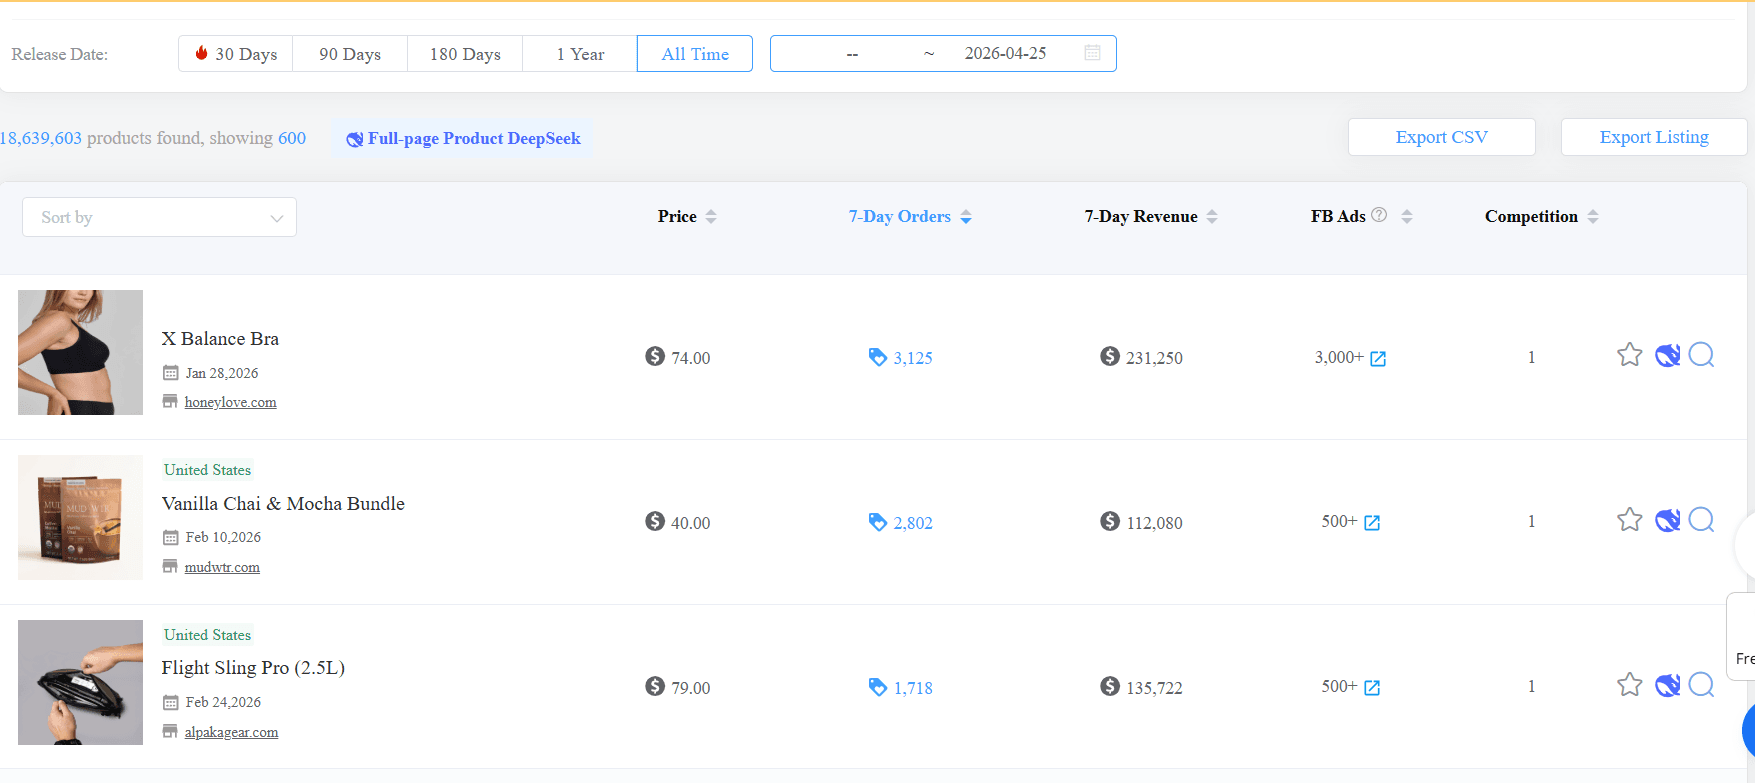
Task: Select the 1 Year release filter
Action: tap(580, 54)
